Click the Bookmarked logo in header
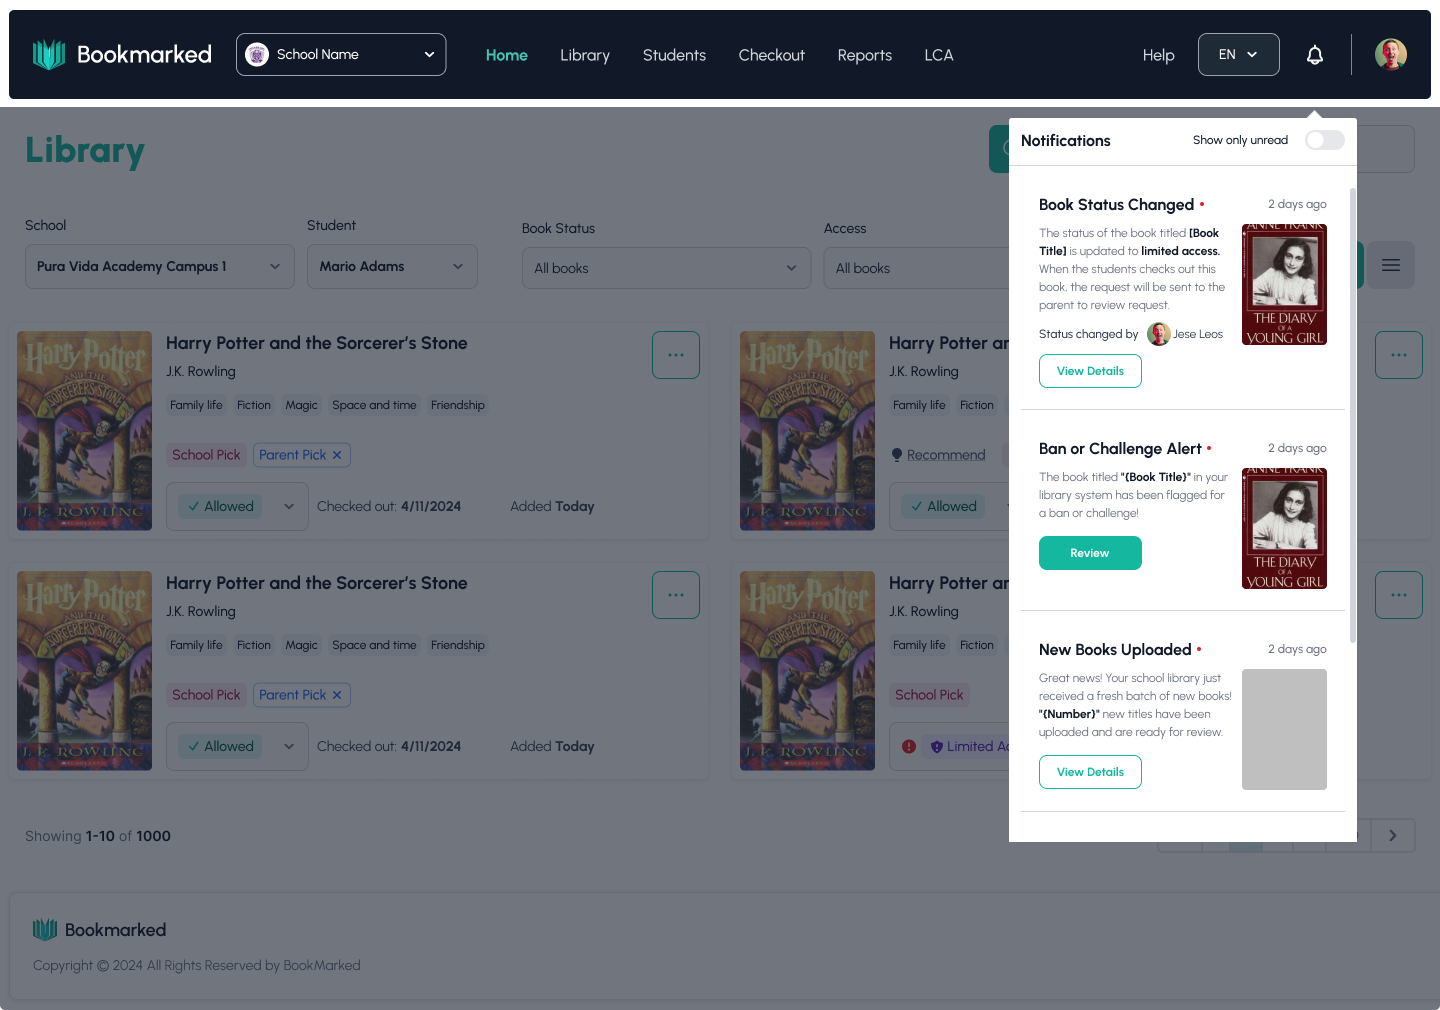The image size is (1440, 1010). pos(122,55)
